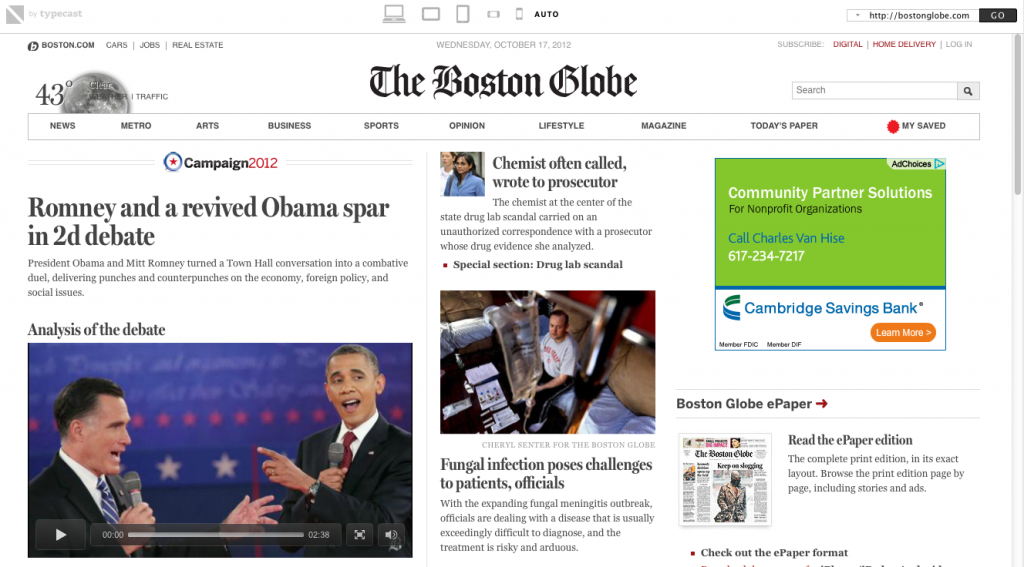
Task: Click the DIGITAL subscribe link
Action: click(x=848, y=44)
